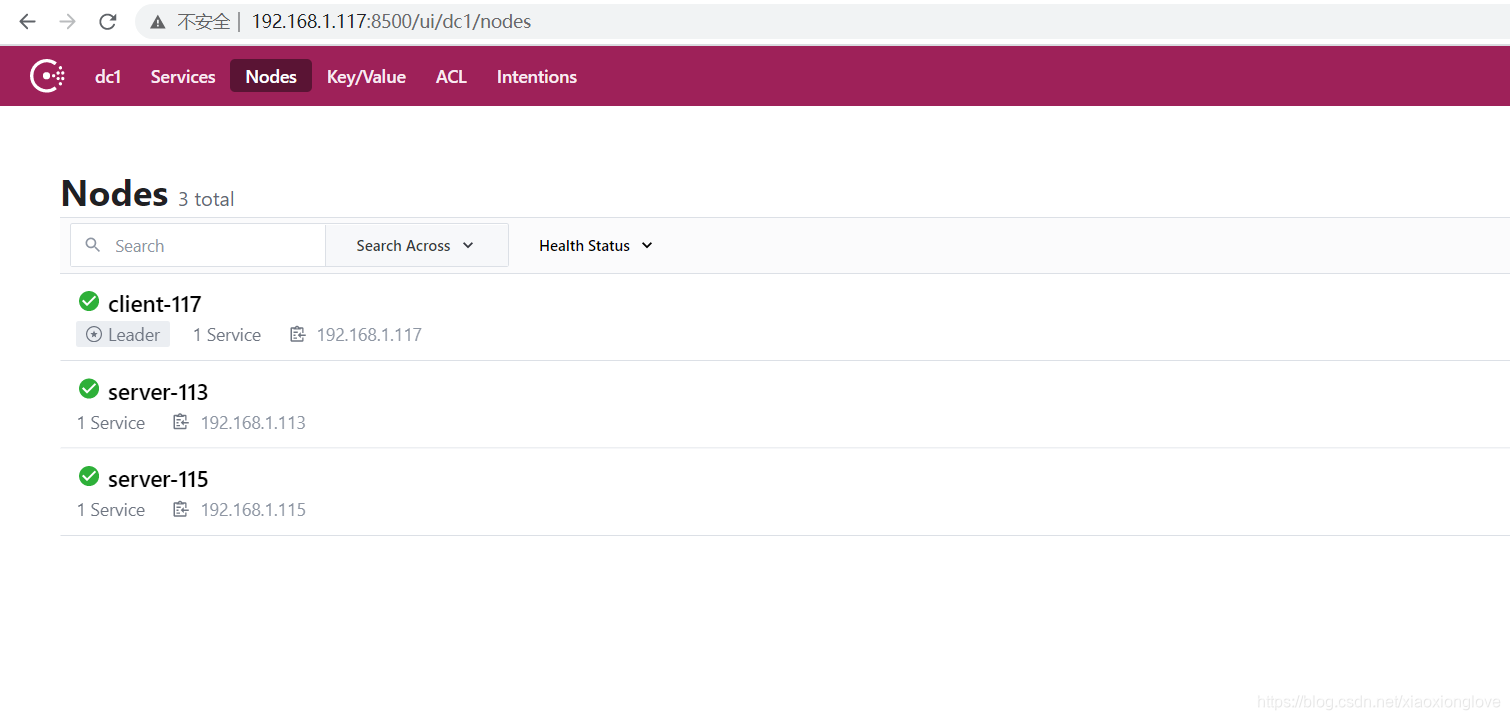Open the Key/Value section
Viewport: 1510px width, 720px height.
point(366,75)
